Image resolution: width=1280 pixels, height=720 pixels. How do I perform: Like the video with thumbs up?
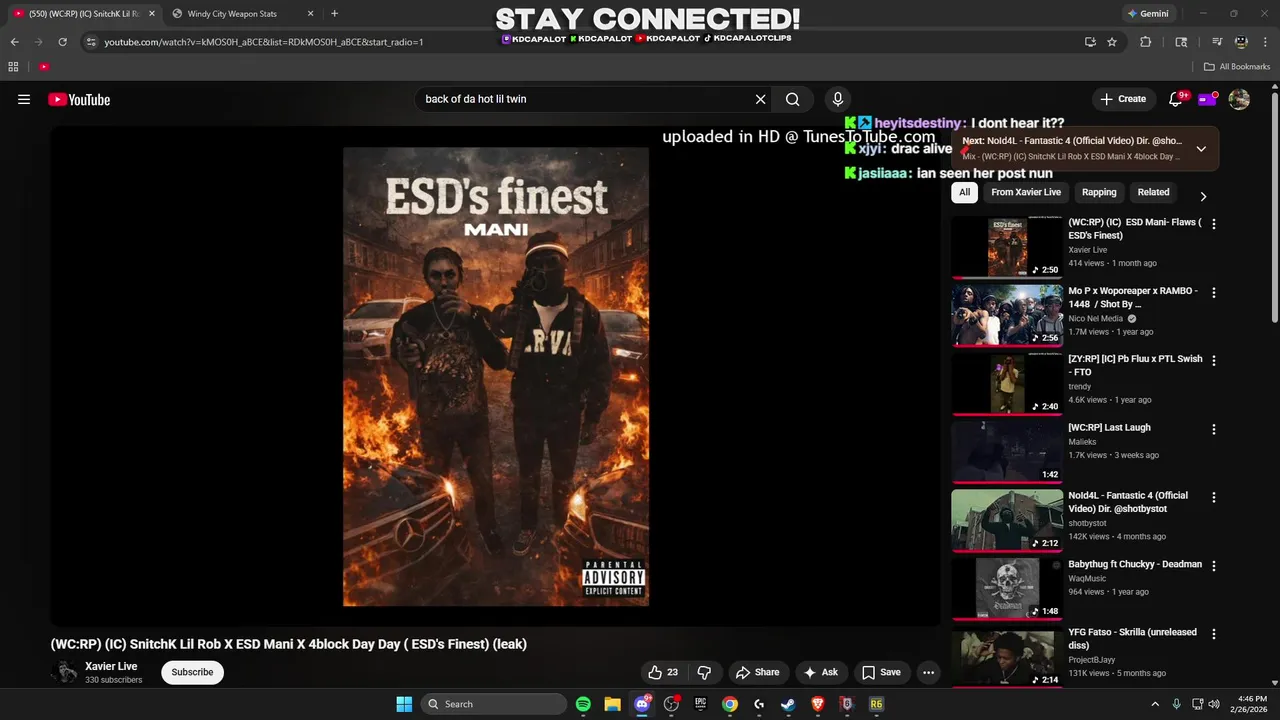click(x=663, y=672)
